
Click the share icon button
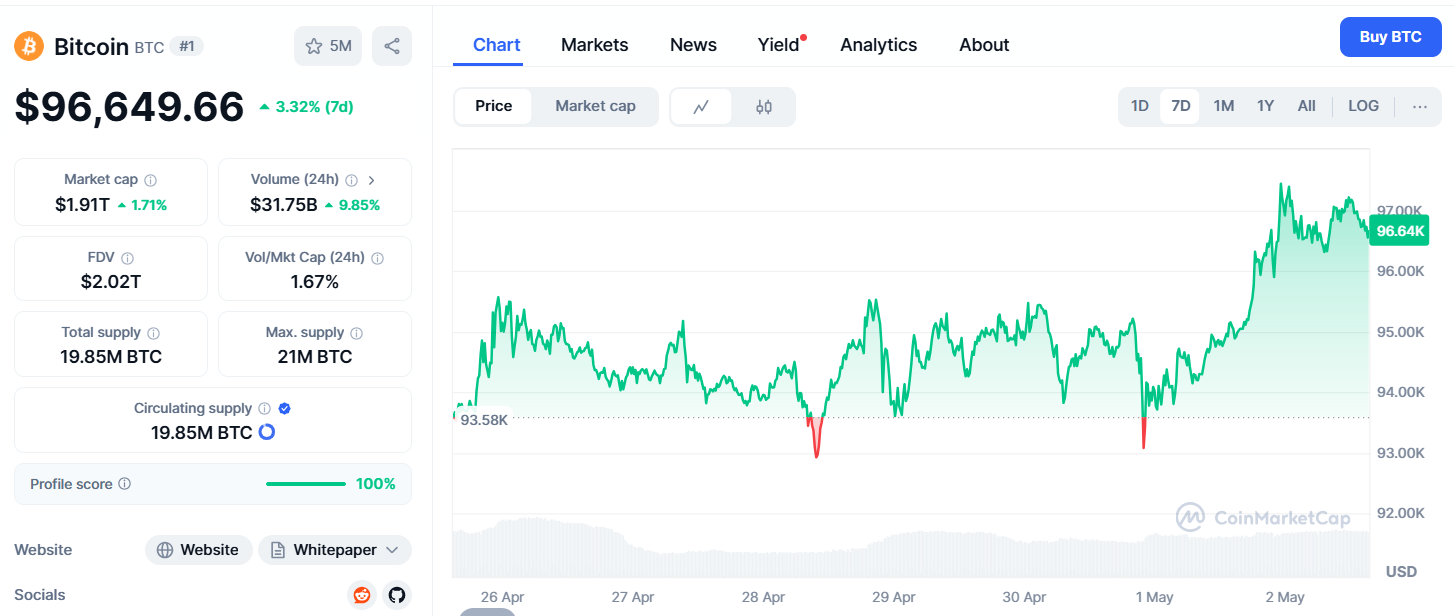[392, 46]
